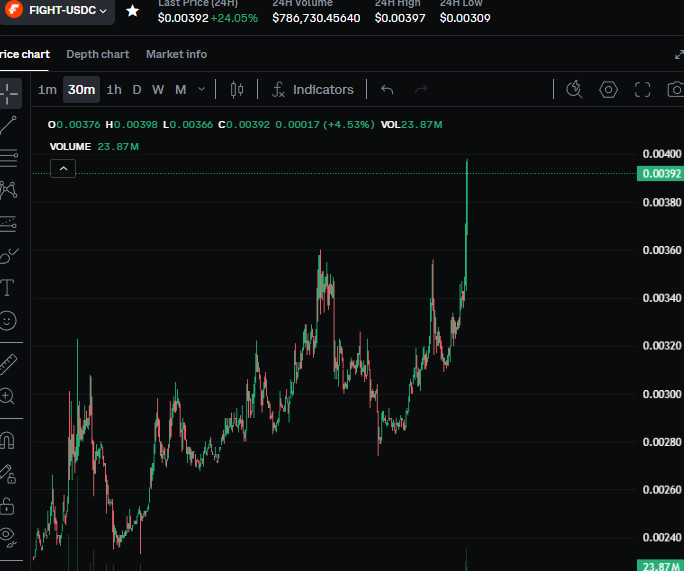The image size is (684, 571).
Task: Click the current price label 0.00392
Action: (661, 174)
